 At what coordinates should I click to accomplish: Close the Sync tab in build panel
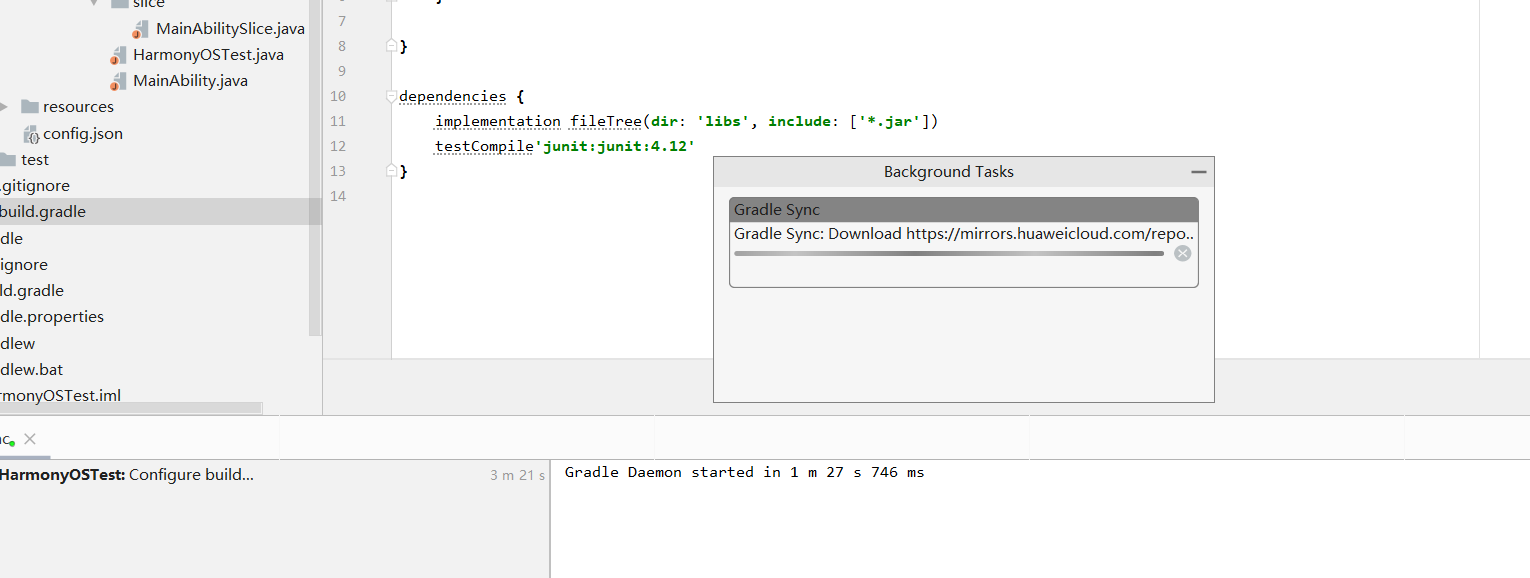30,439
